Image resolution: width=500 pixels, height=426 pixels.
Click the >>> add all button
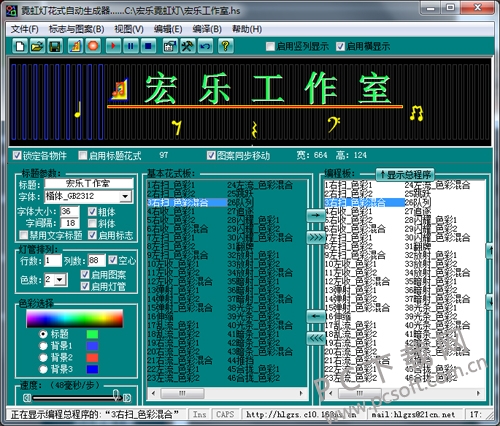coord(315,237)
